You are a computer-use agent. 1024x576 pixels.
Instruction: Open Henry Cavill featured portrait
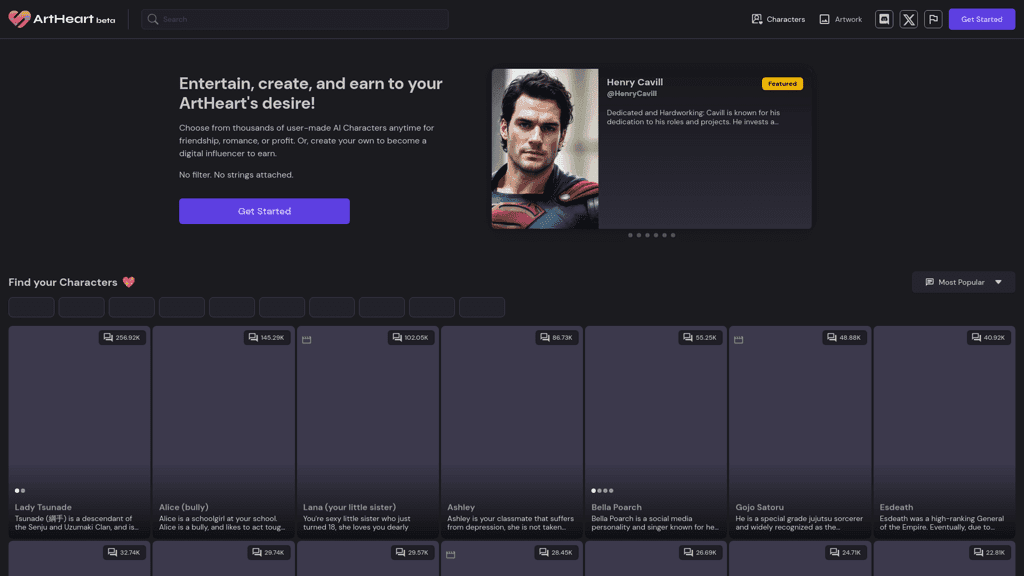point(545,149)
